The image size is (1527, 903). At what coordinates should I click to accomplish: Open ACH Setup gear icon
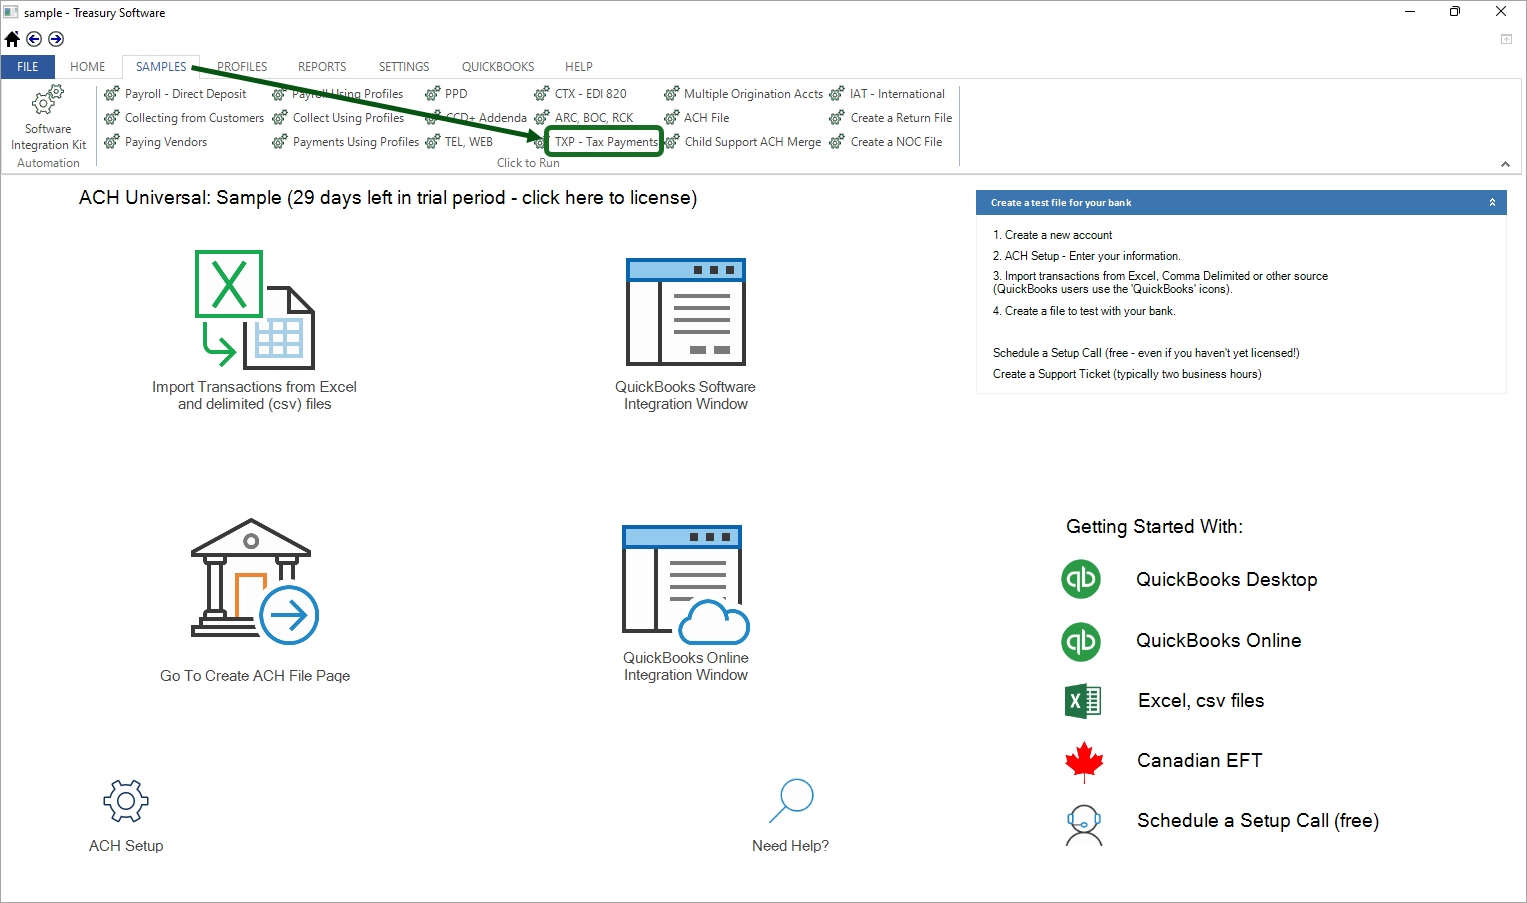coord(126,802)
